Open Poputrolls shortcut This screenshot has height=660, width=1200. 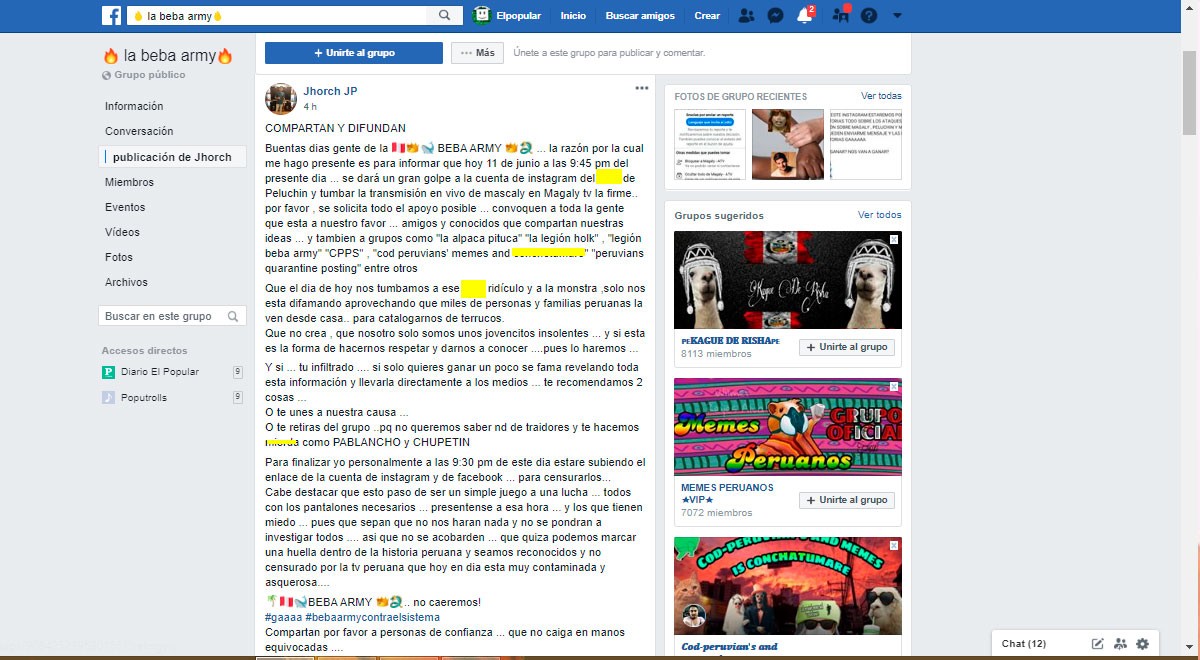(144, 397)
